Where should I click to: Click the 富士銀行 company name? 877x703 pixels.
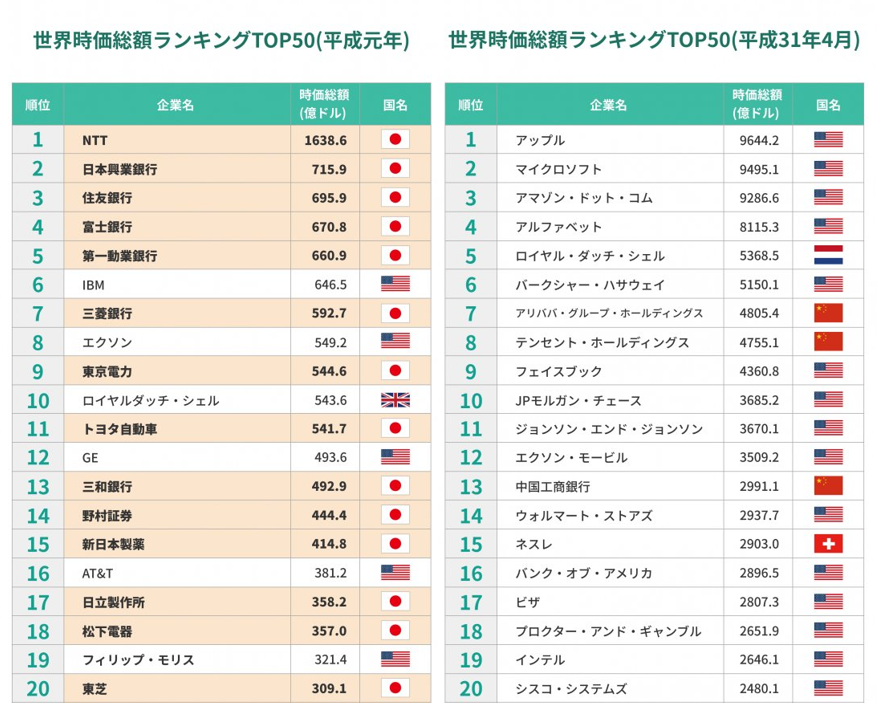pos(107,227)
